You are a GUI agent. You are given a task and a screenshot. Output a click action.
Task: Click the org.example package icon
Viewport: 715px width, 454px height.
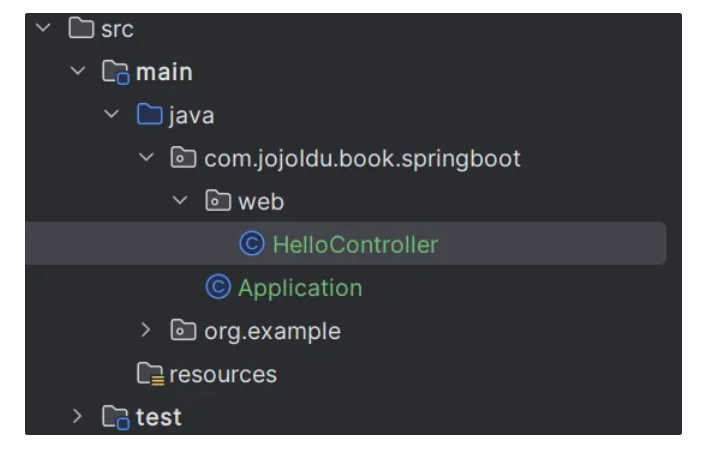pyautogui.click(x=183, y=330)
